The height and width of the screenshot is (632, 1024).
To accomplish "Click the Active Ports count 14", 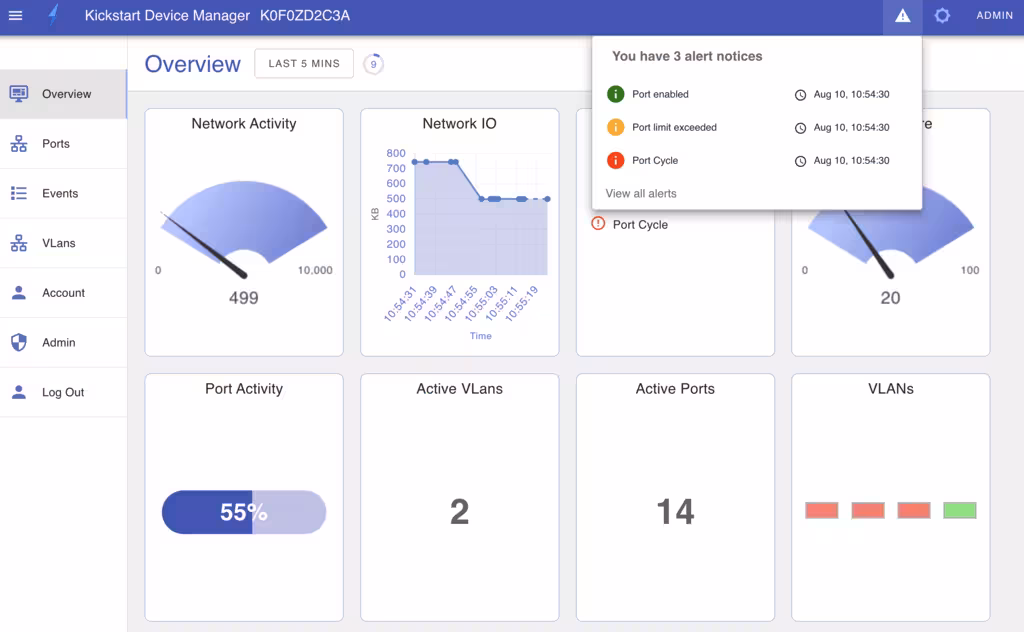I will [675, 512].
